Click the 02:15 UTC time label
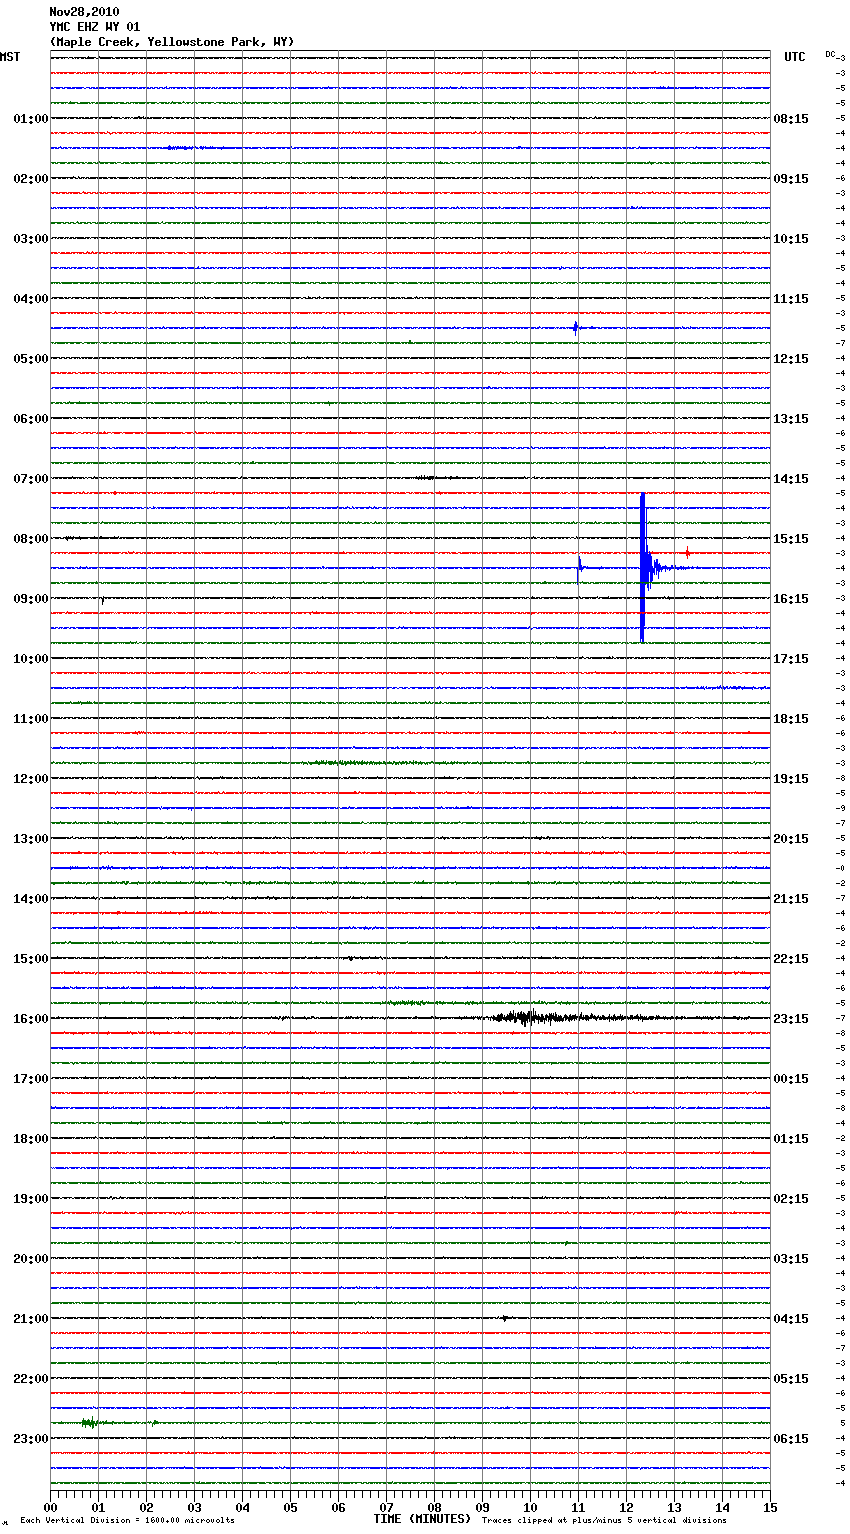The height and width of the screenshot is (1534, 850). [x=791, y=1199]
